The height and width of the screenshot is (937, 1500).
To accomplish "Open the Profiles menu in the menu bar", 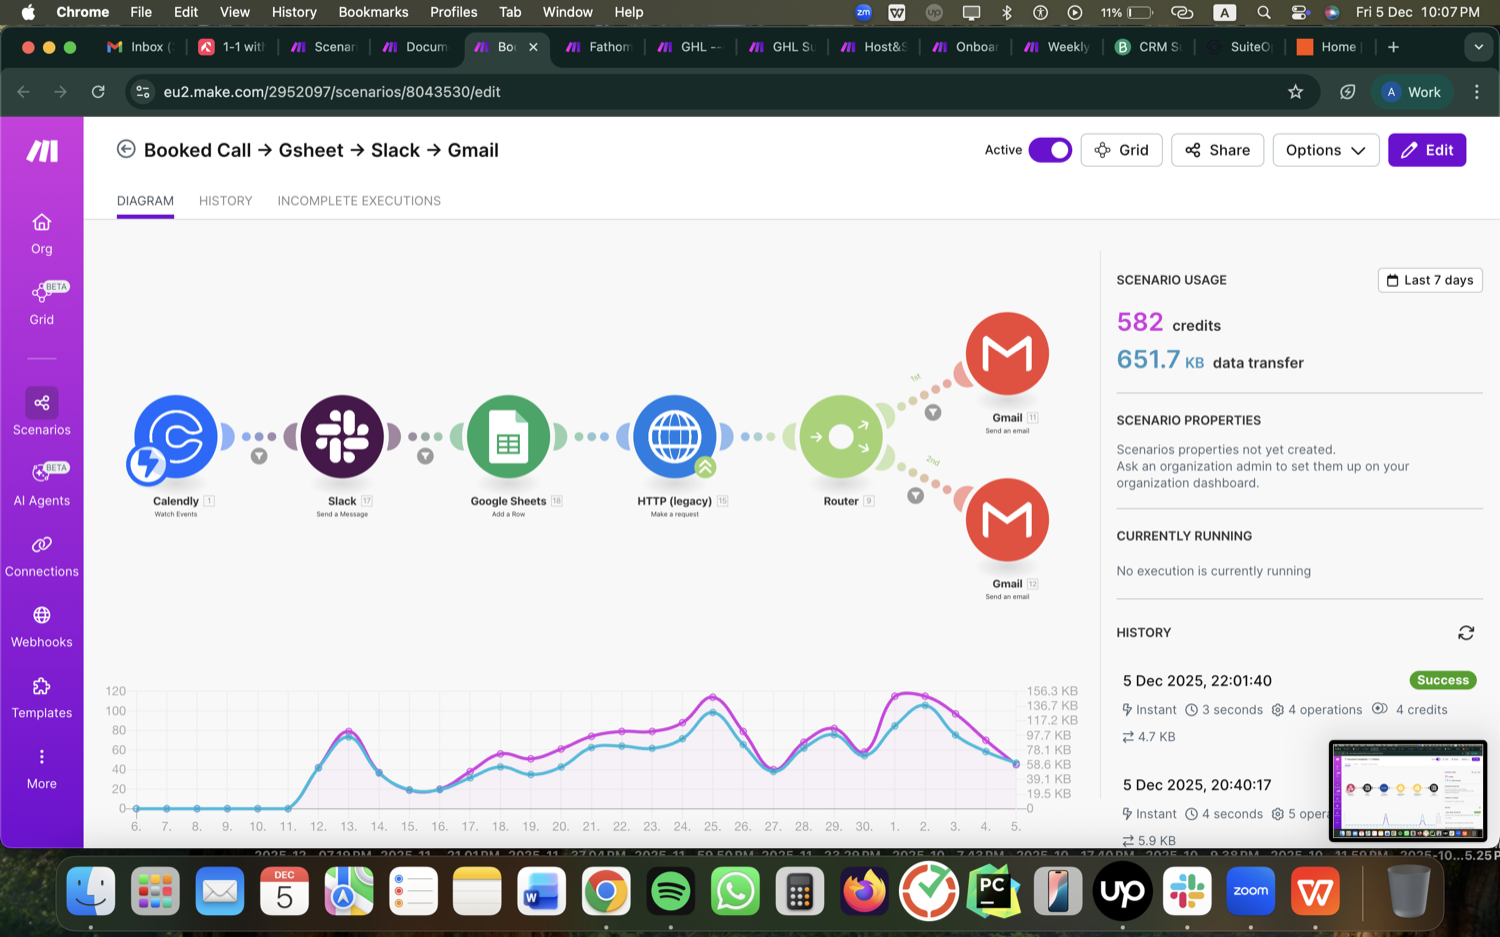I will pyautogui.click(x=453, y=12).
